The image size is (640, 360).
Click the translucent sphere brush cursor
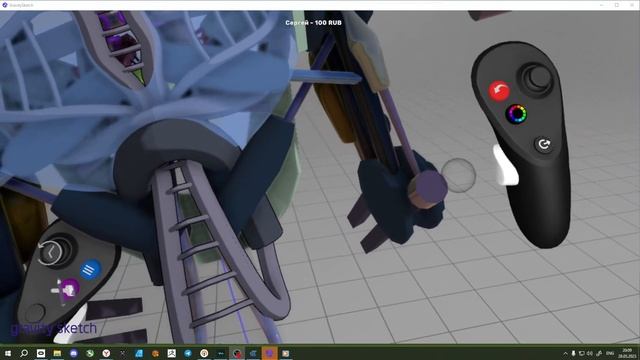point(458,175)
